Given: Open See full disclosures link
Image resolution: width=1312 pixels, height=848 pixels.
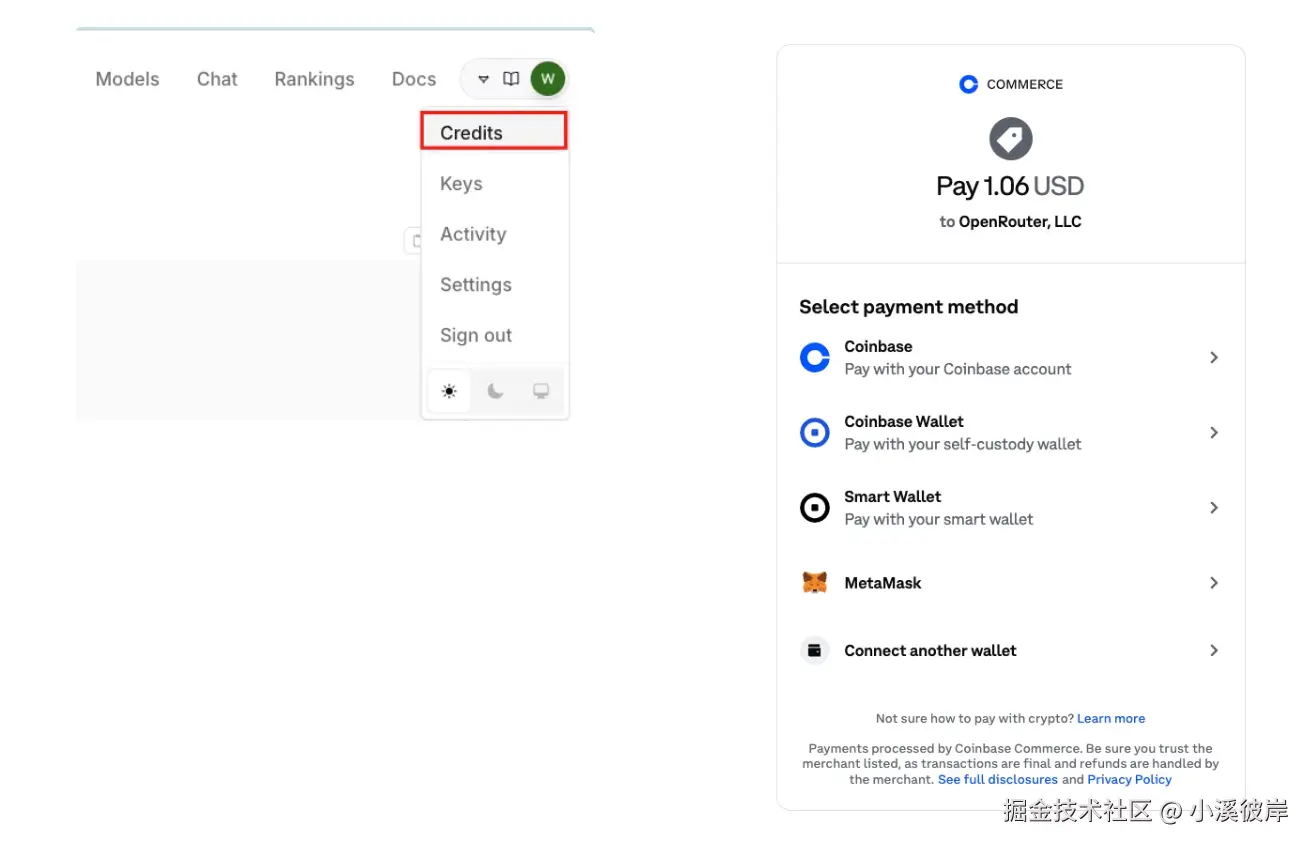Looking at the screenshot, I should (x=998, y=779).
